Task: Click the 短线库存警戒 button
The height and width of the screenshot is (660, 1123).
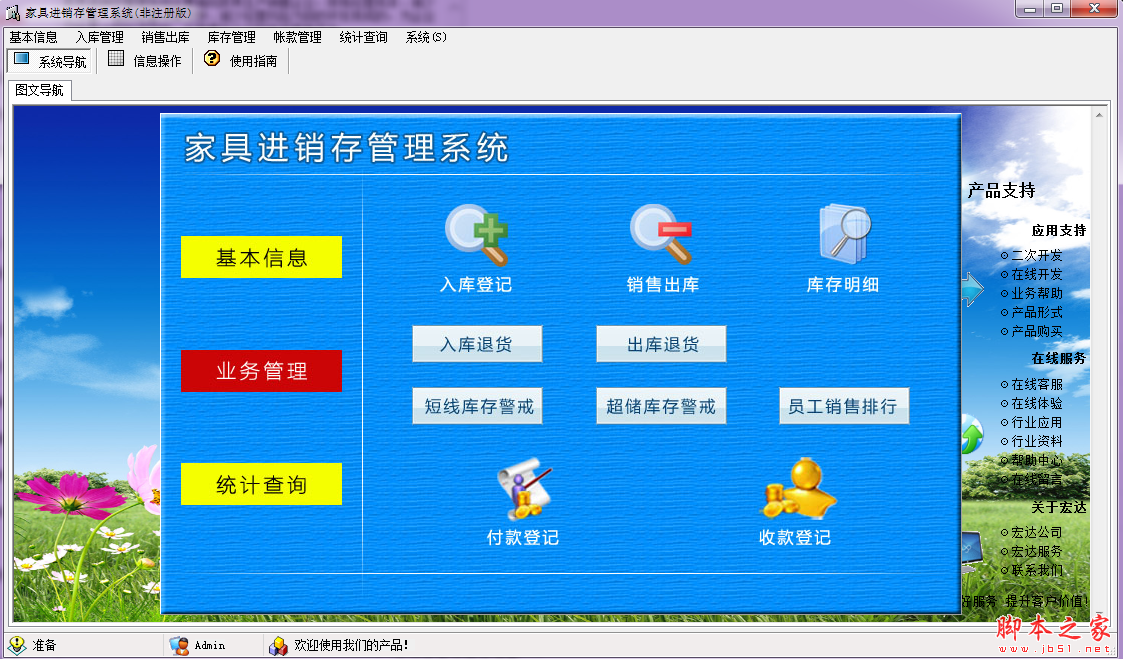Action: click(477, 406)
